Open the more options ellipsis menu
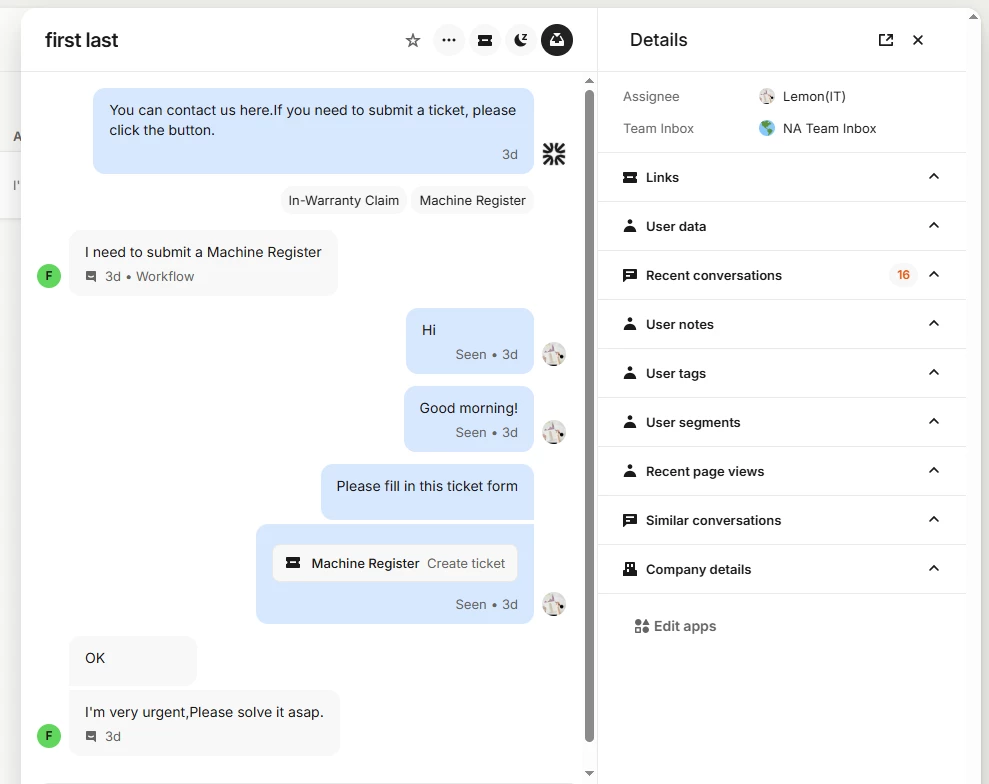Screen dimensions: 989x784 (x=449, y=40)
